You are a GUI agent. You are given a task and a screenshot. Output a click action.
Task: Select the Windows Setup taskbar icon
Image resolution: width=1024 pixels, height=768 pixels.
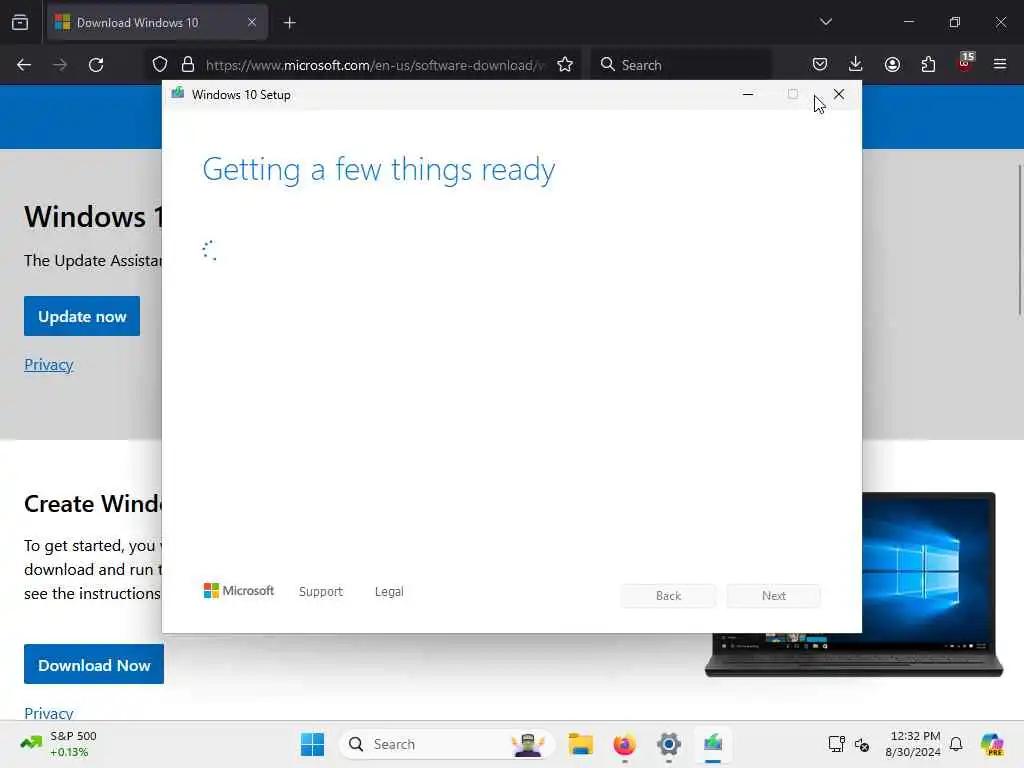coord(713,744)
